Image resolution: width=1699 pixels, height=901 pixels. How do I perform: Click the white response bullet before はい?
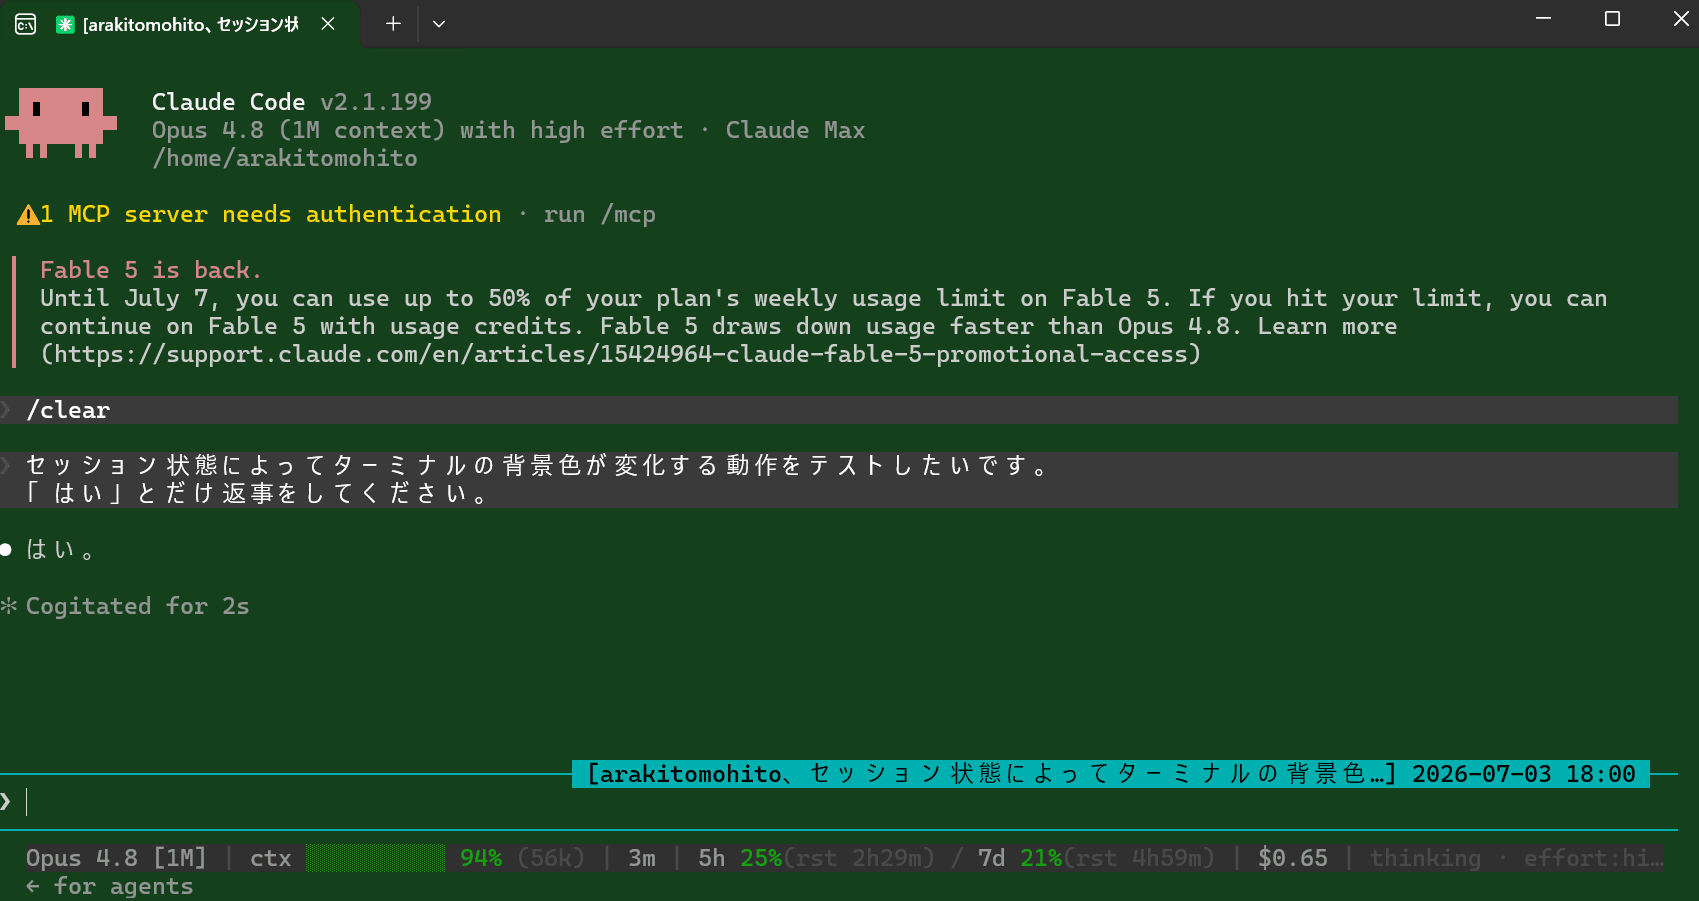[6, 549]
